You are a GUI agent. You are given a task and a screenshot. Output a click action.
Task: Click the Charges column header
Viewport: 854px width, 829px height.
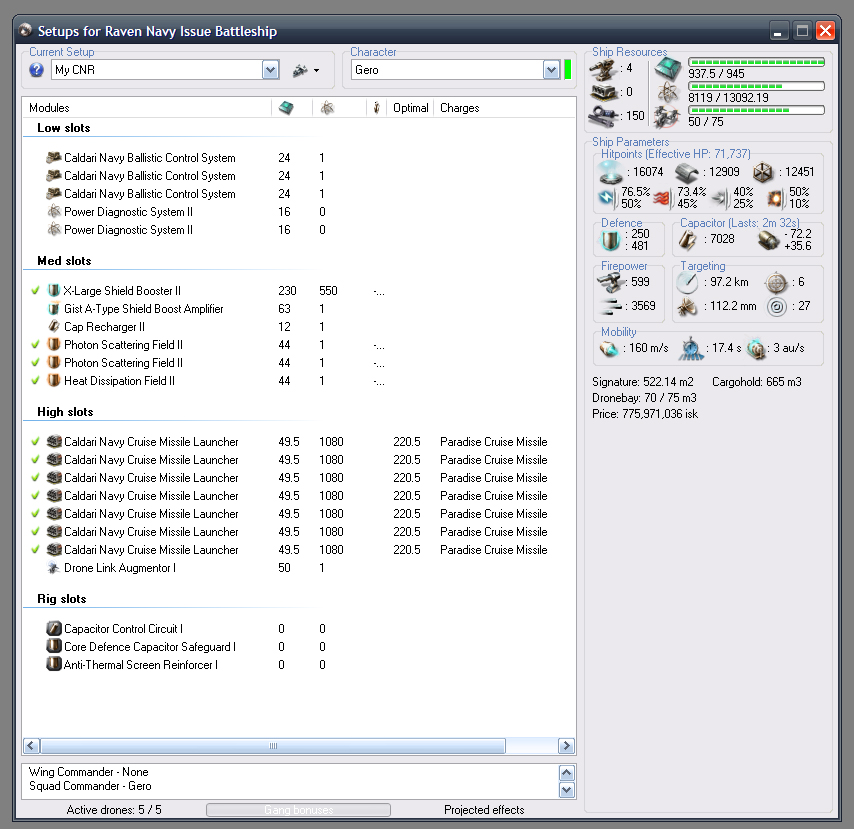point(460,108)
